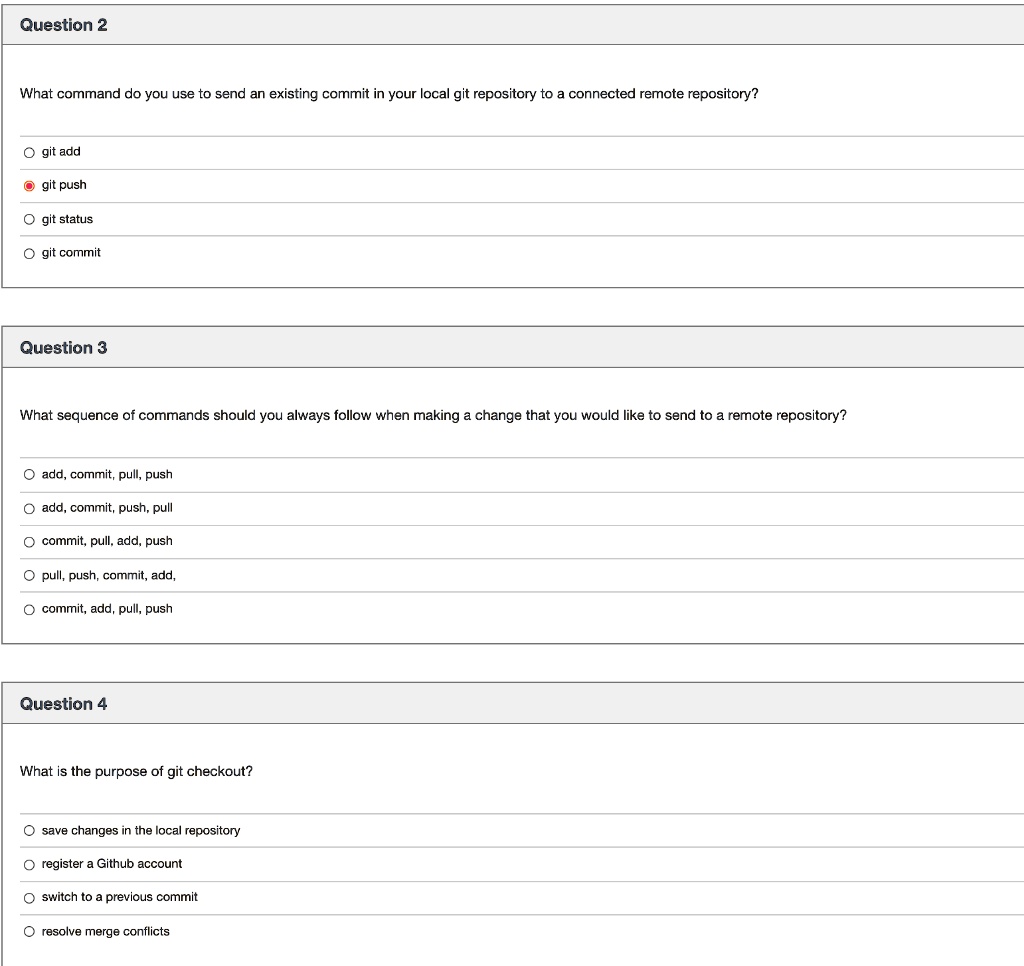Screen dimensions: 1024x966
Task: Click the 'What is the purpose of git checkout?' text
Action: point(136,771)
